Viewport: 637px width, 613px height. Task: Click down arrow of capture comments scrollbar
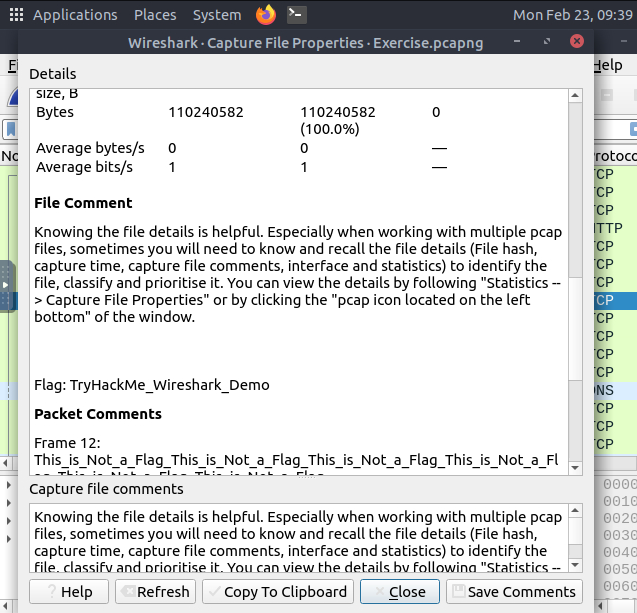click(575, 565)
